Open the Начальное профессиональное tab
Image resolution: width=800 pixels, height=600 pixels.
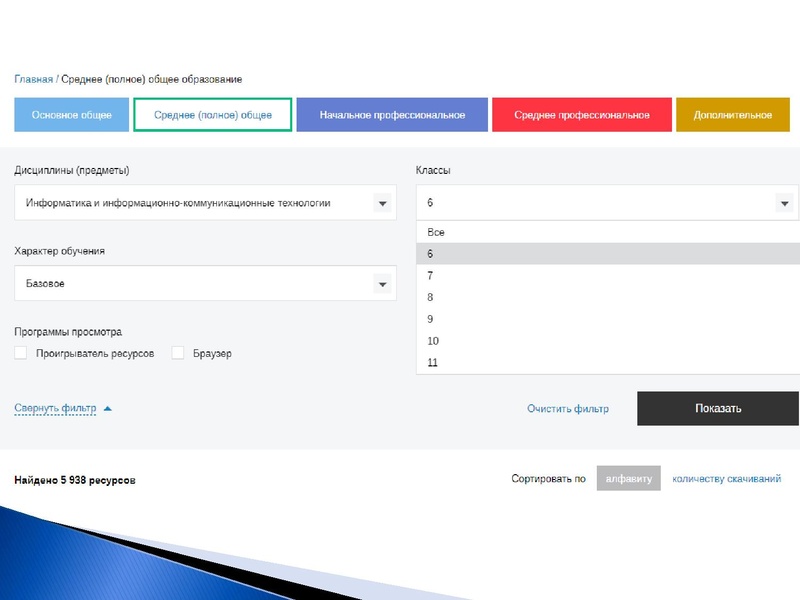point(392,115)
